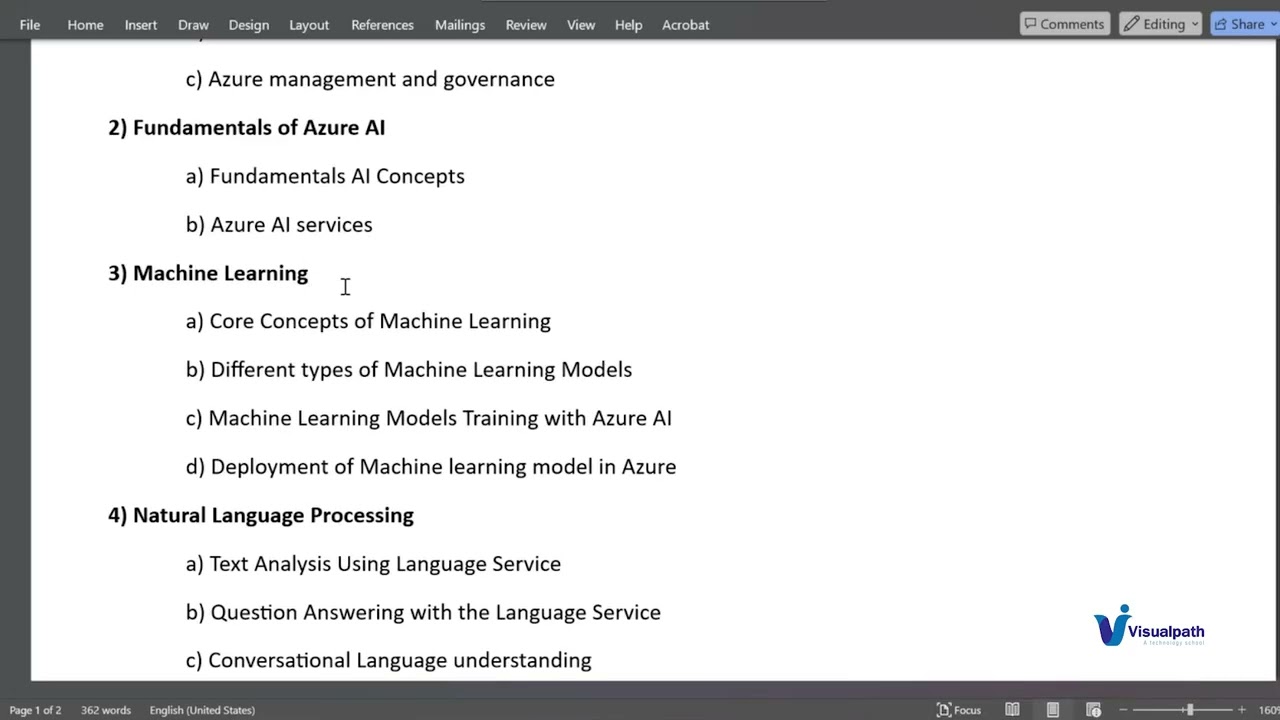This screenshot has width=1280, height=720.
Task: Open the Help tab
Action: 628,25
